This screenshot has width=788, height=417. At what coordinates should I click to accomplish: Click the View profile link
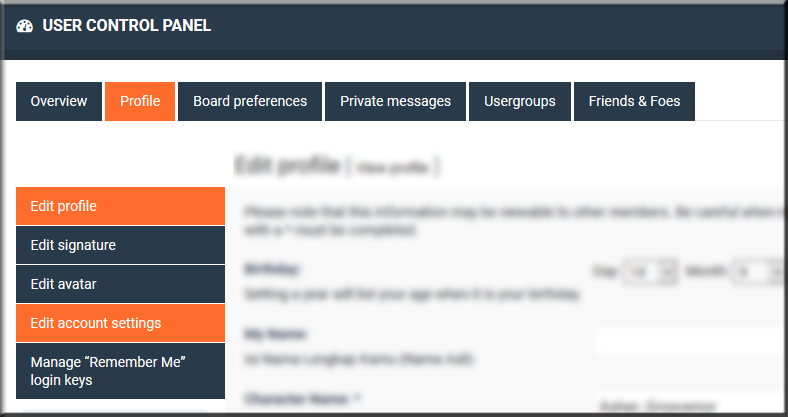[x=392, y=167]
